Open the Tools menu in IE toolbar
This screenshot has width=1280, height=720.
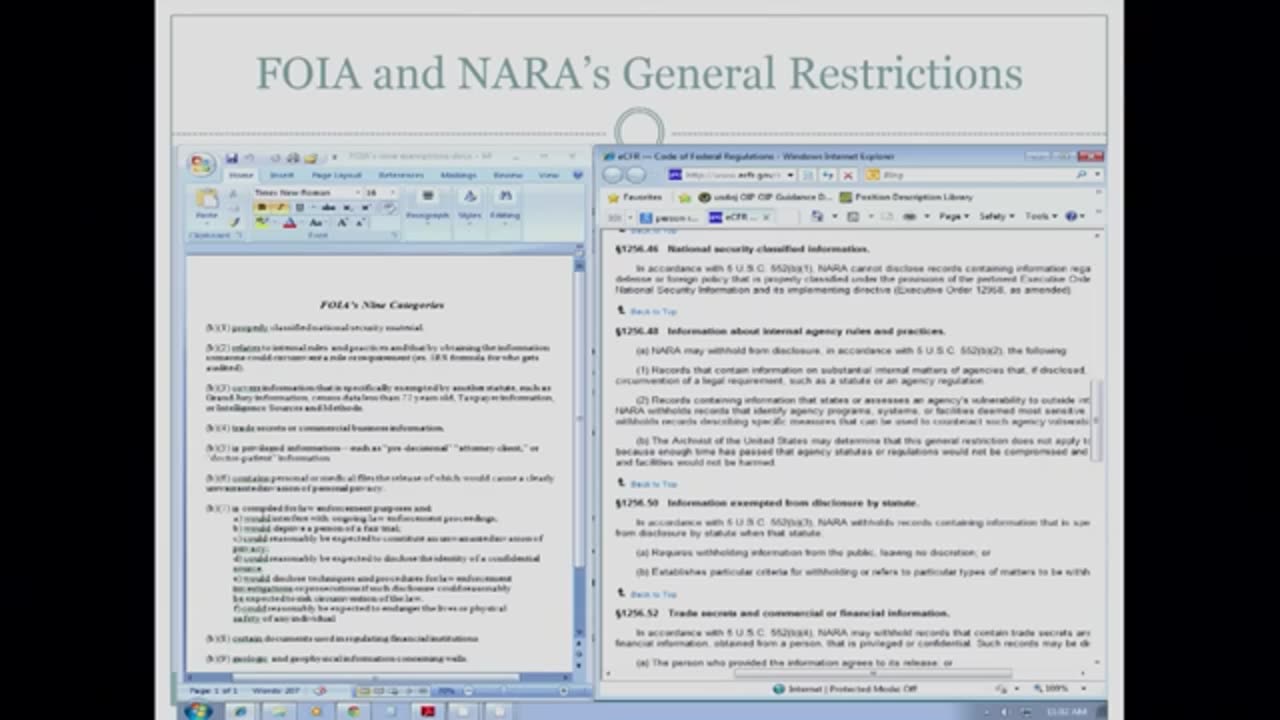click(x=1040, y=217)
